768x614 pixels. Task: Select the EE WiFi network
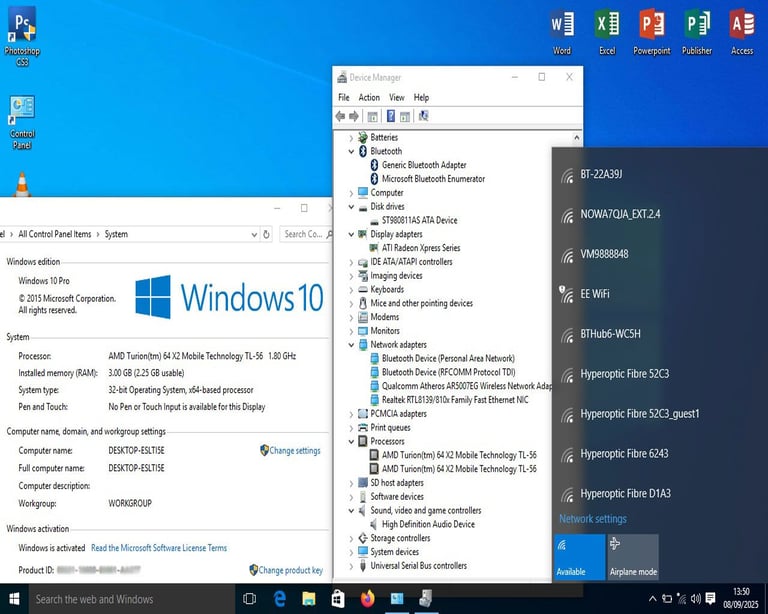tap(660, 294)
